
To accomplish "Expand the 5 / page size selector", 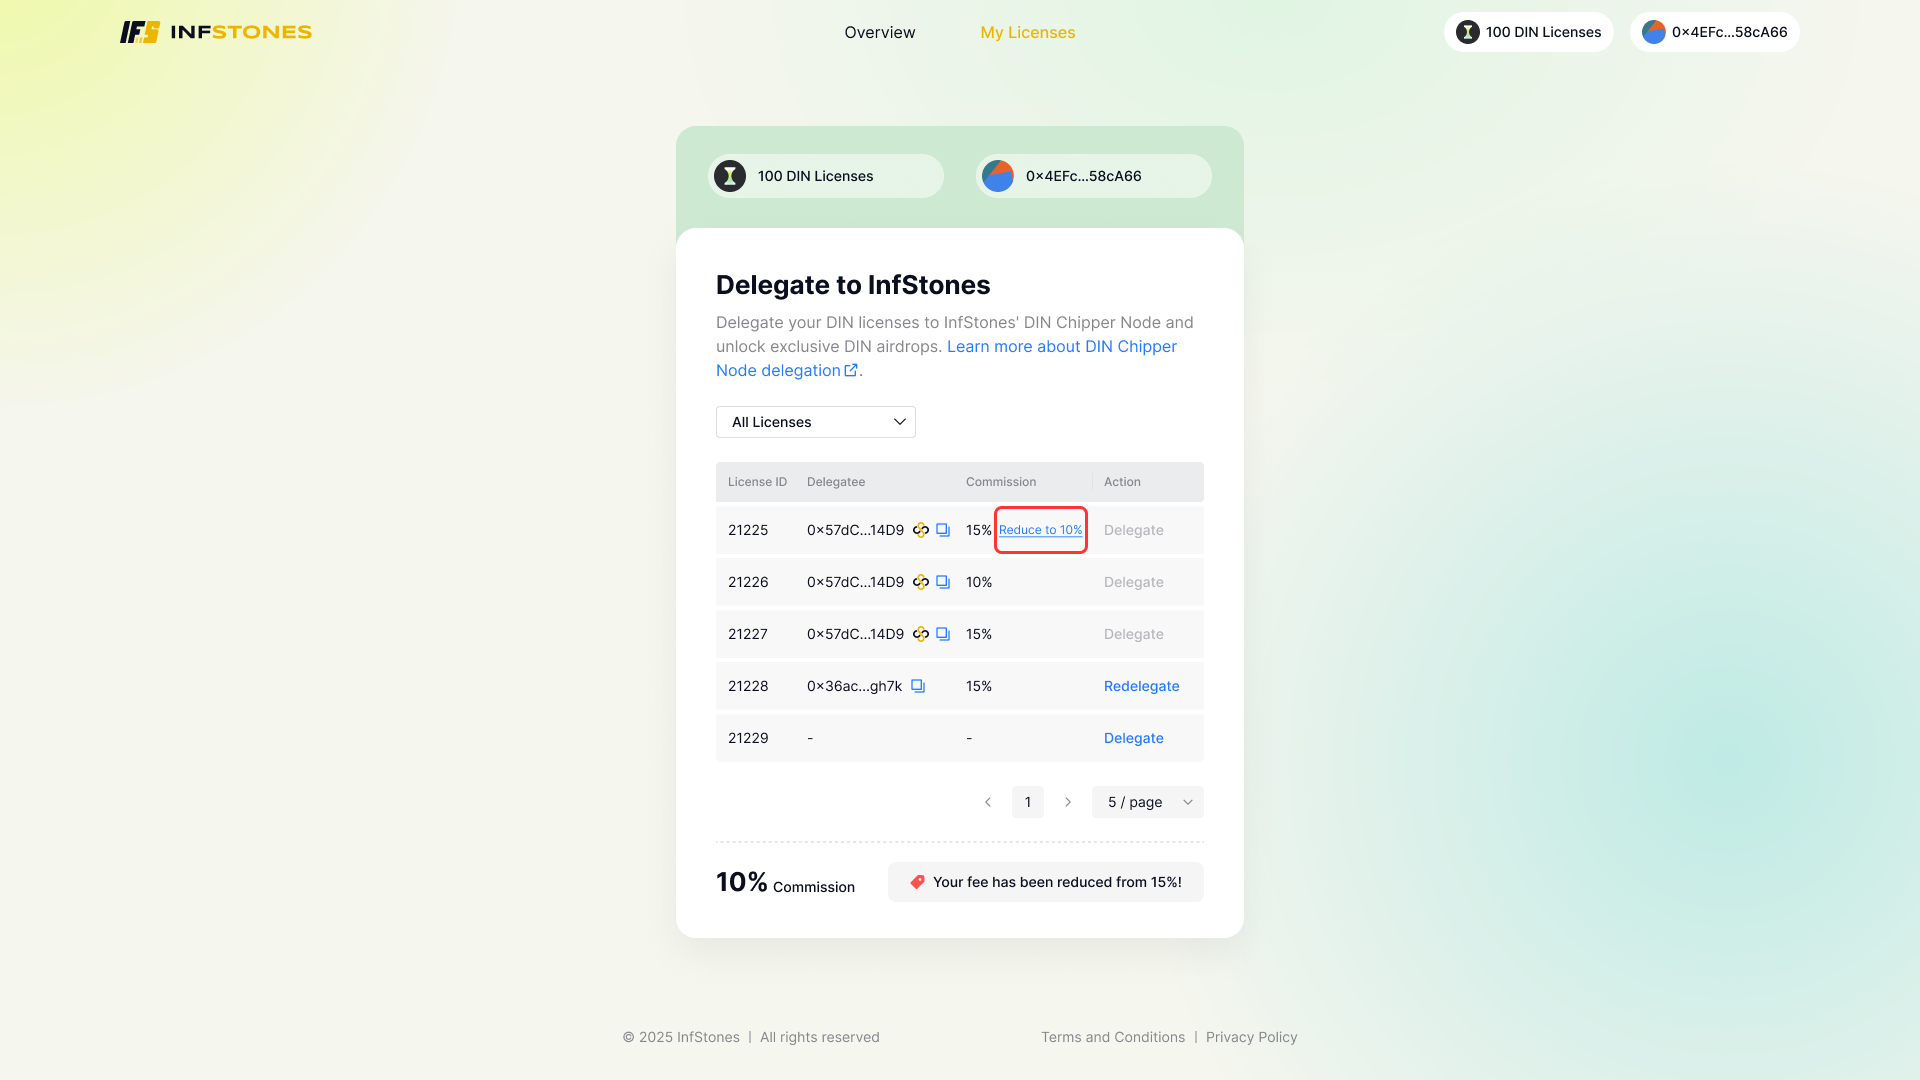I will 1147,802.
